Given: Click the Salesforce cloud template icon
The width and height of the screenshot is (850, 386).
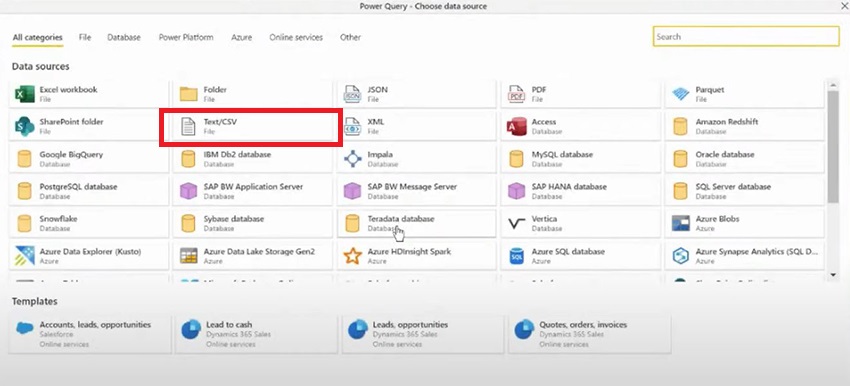Looking at the screenshot, I should (x=25, y=329).
